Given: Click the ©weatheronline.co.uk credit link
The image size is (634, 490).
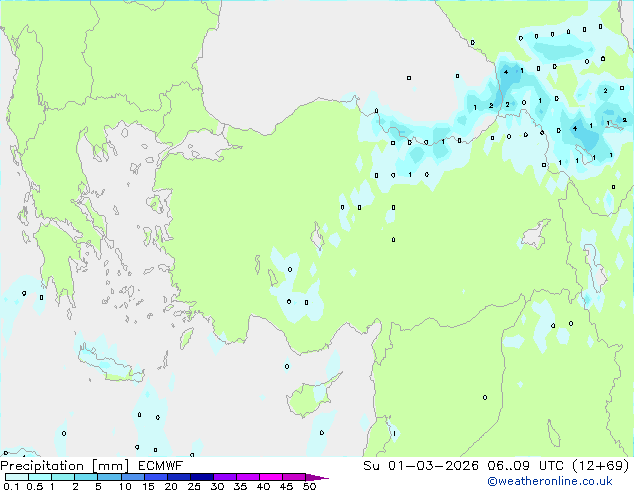Looking at the screenshot, I should pyautogui.click(x=550, y=481).
